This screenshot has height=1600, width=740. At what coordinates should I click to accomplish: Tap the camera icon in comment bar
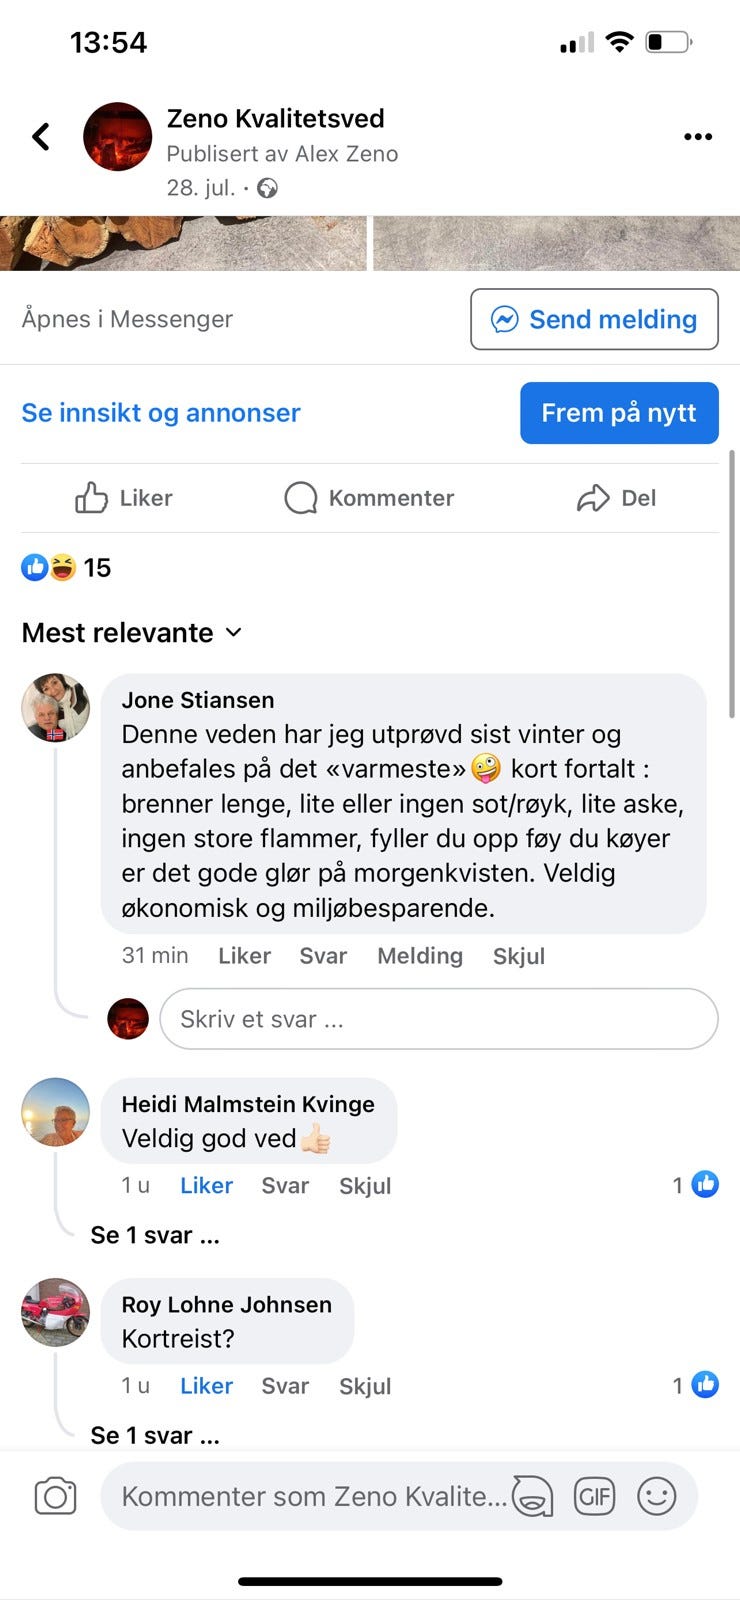[x=55, y=1496]
